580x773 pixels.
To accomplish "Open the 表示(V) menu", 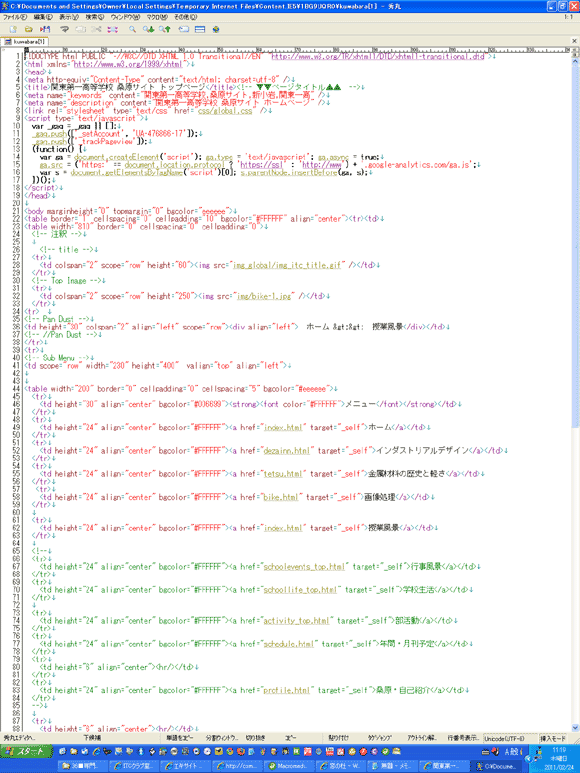I will pyautogui.click(x=69, y=17).
